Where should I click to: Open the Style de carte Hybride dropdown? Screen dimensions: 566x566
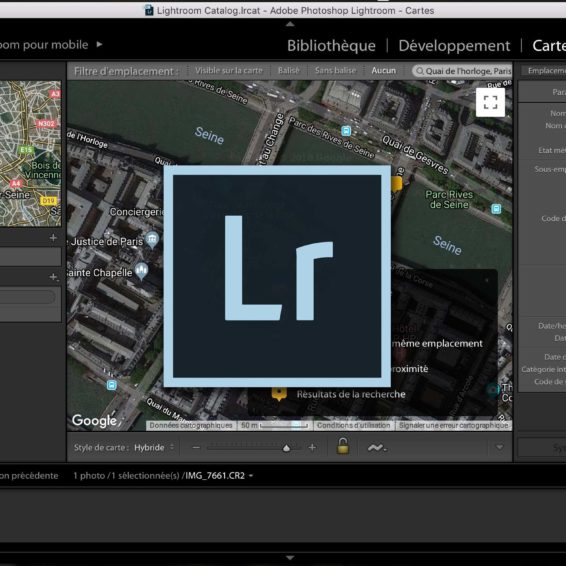[x=154, y=448]
